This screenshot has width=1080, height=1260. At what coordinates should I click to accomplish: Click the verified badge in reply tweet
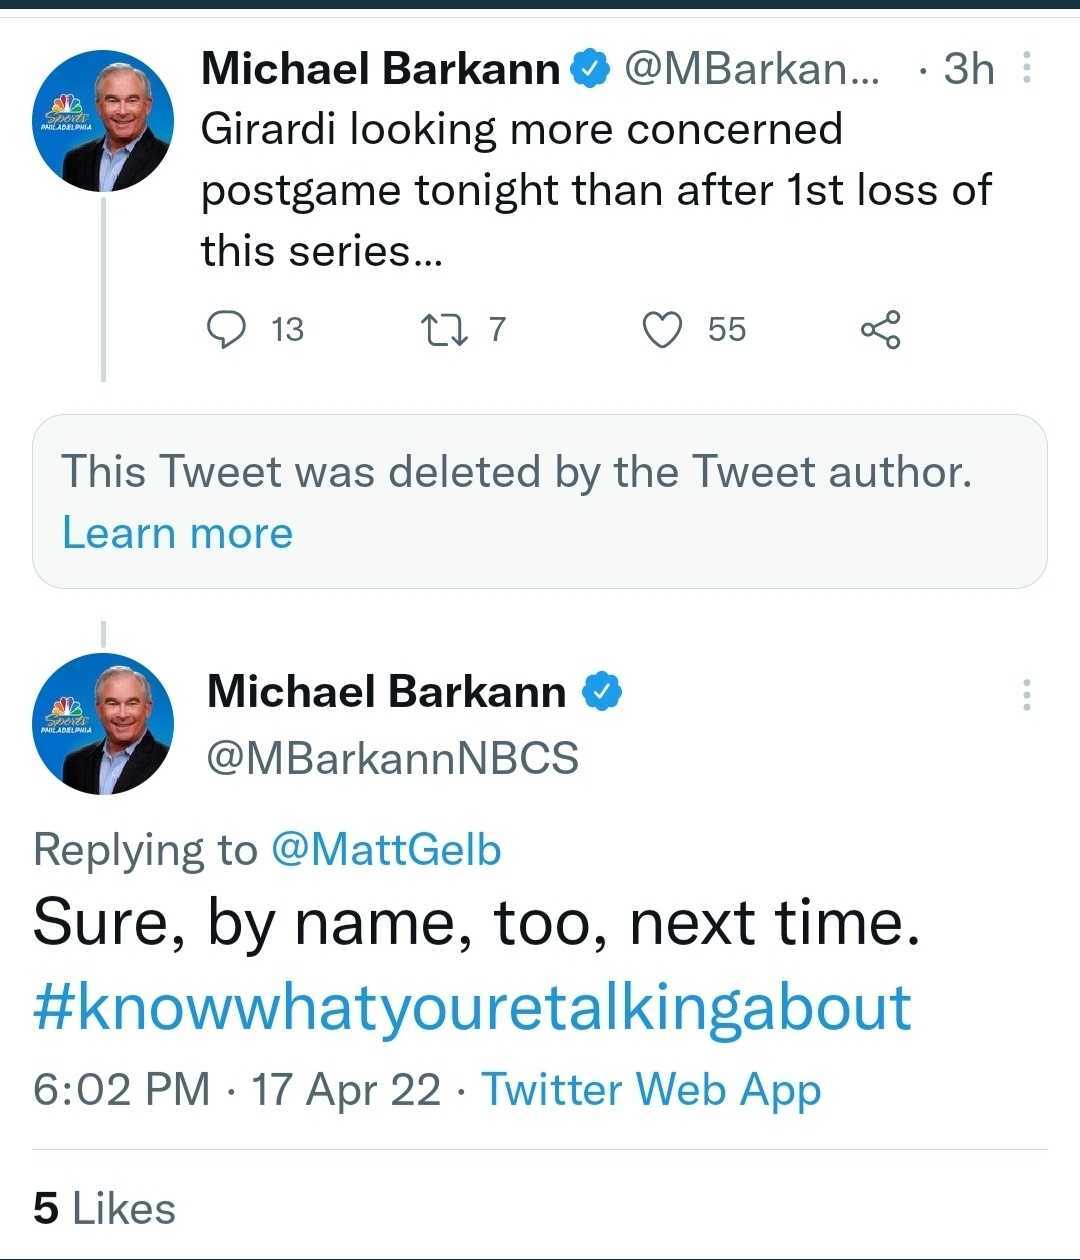click(x=602, y=691)
